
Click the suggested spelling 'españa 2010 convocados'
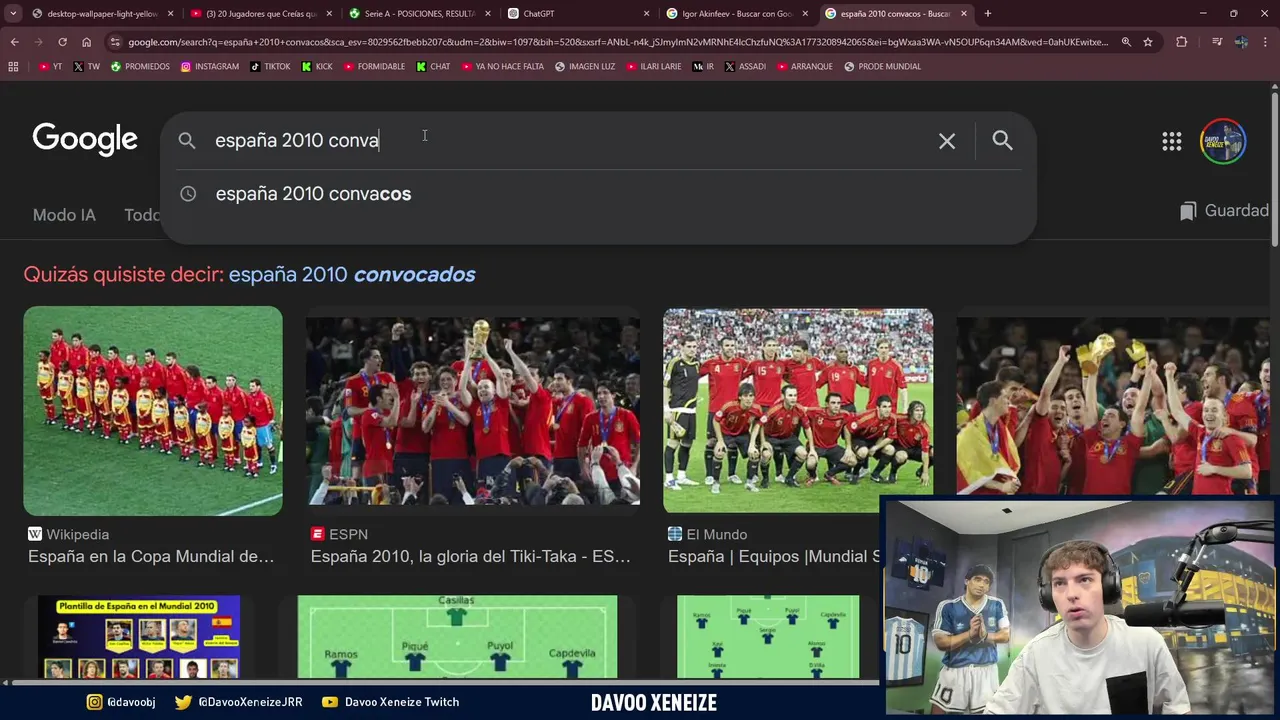click(352, 274)
